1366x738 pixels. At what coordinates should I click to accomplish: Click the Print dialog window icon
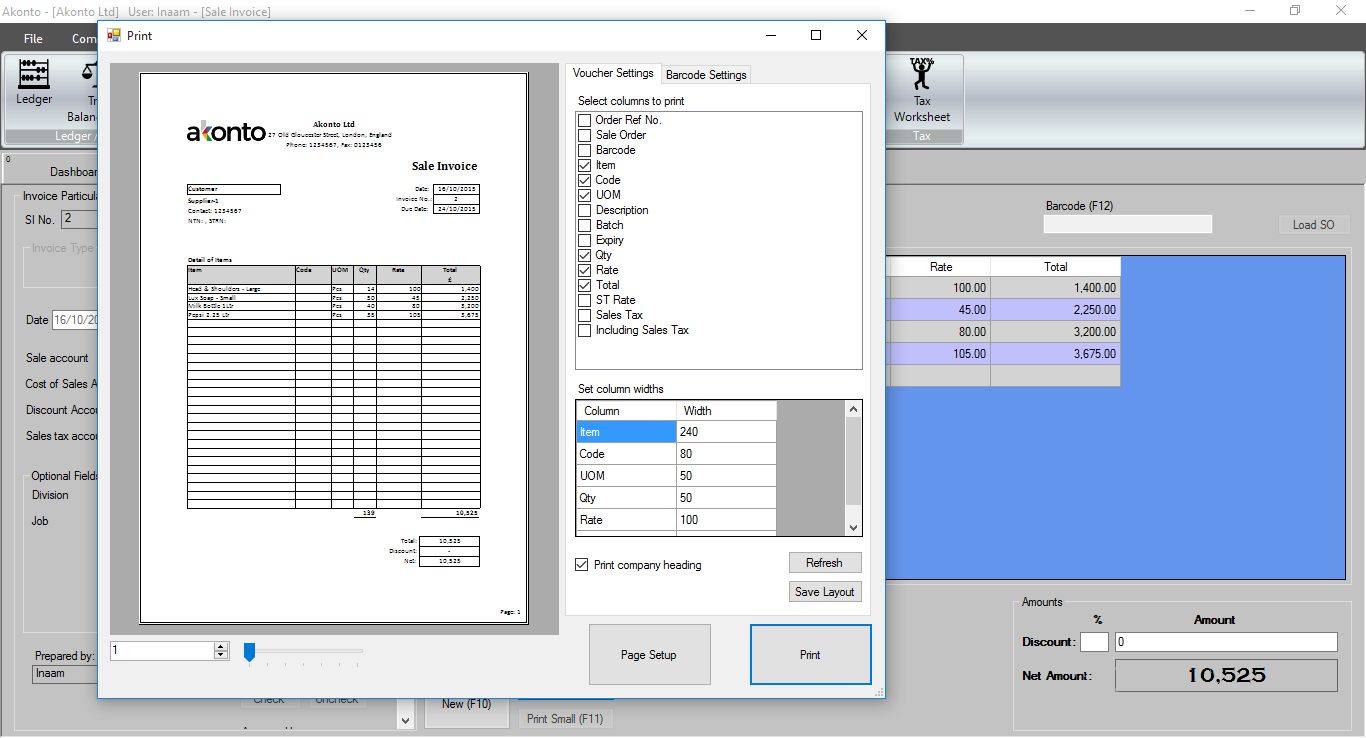114,35
